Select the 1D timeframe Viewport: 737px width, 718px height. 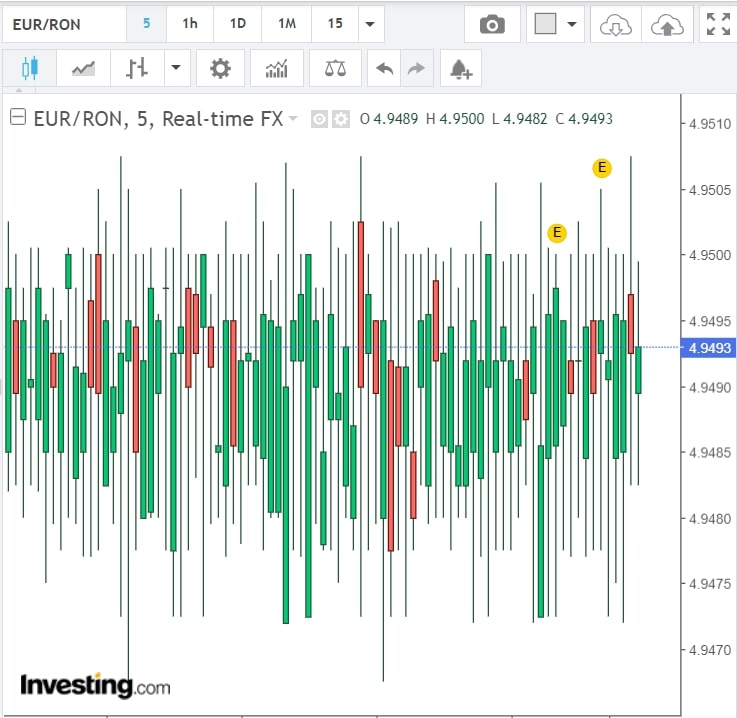tap(238, 24)
